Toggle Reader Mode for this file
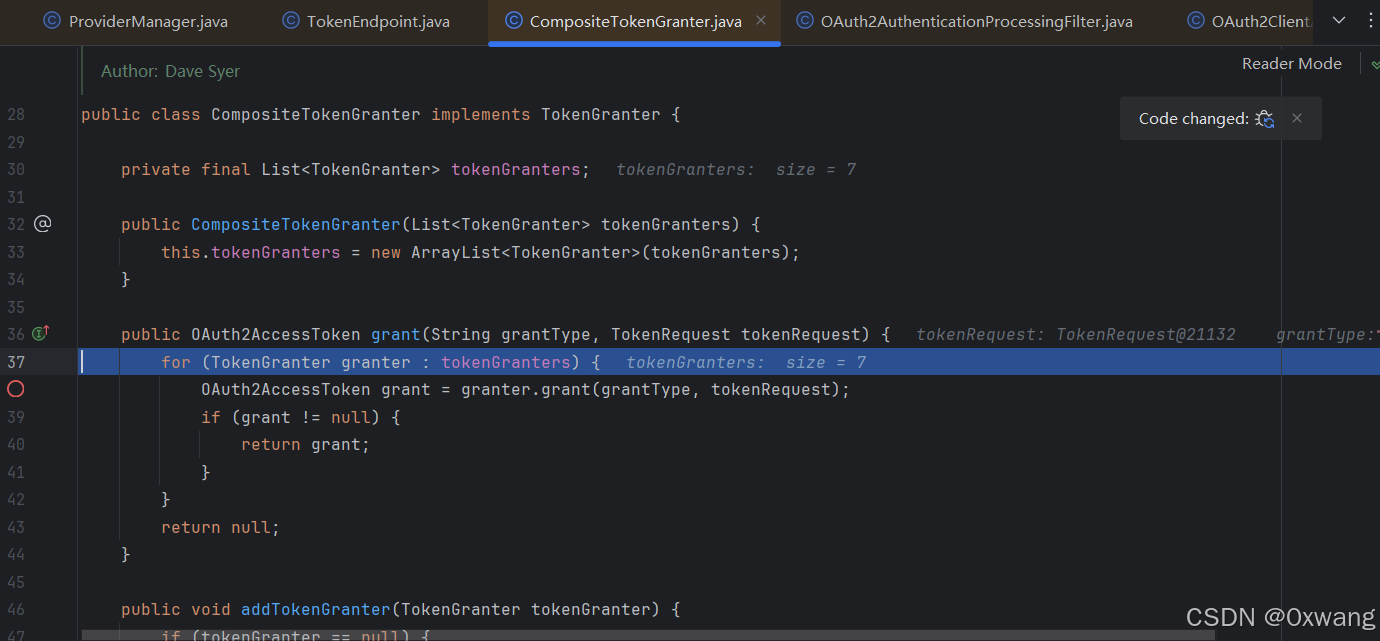1380x641 pixels. (x=1291, y=63)
